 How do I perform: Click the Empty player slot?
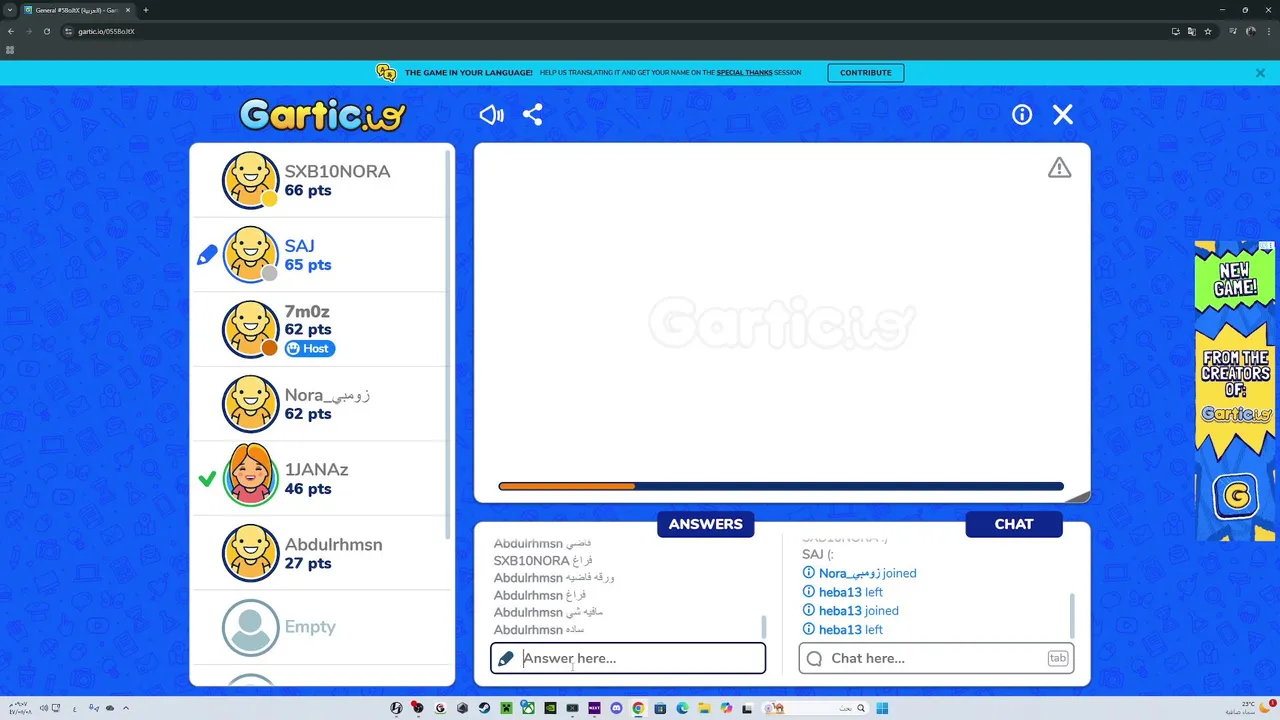pyautogui.click(x=322, y=627)
